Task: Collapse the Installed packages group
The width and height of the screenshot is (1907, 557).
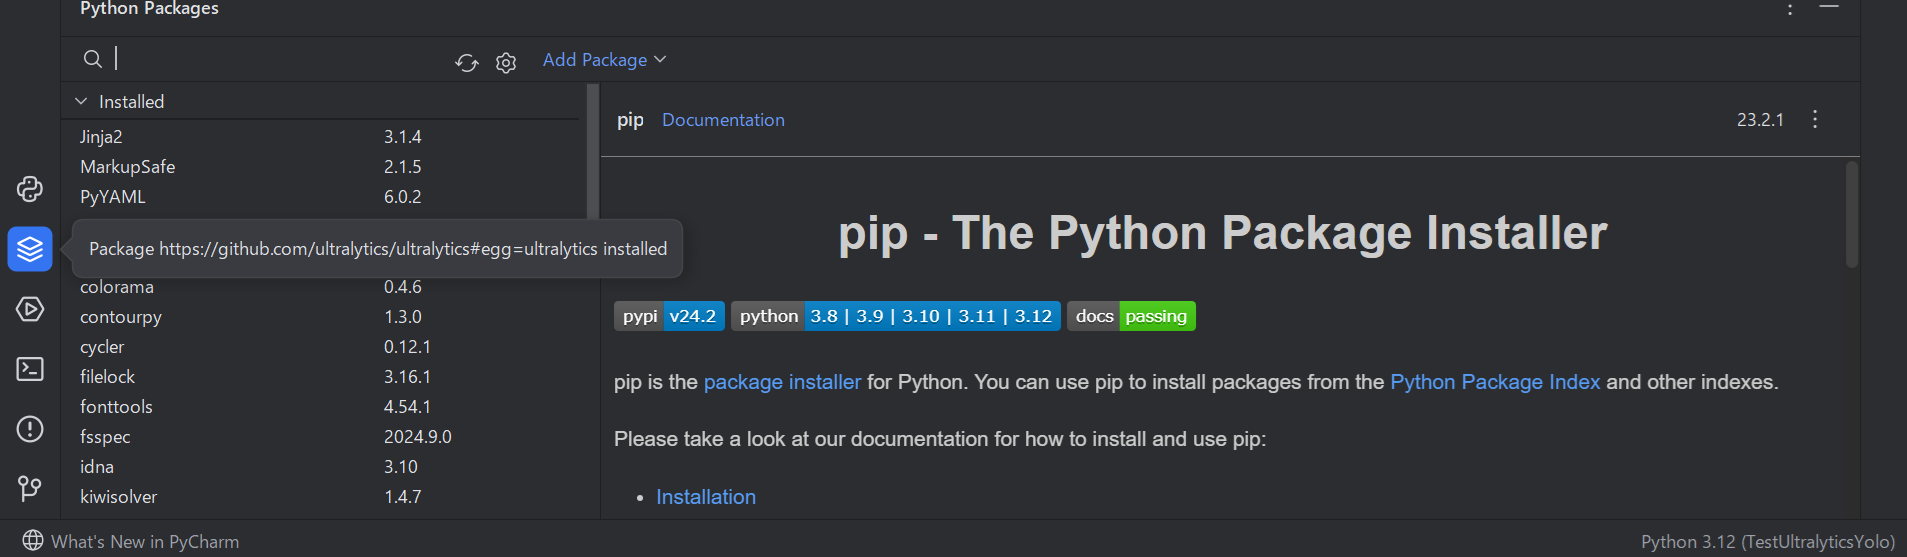Action: (81, 101)
